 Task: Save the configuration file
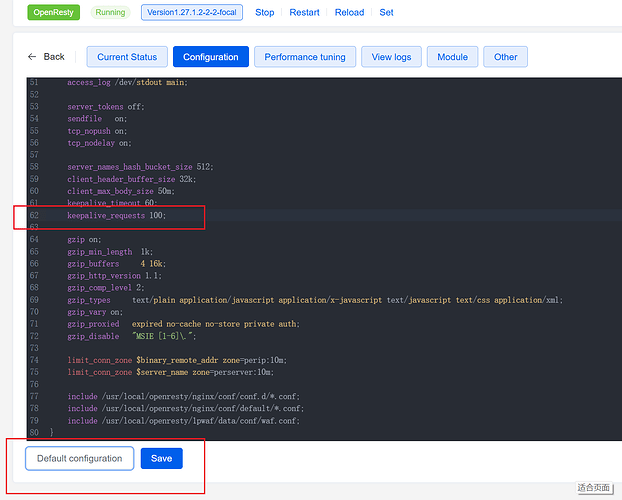click(x=161, y=458)
